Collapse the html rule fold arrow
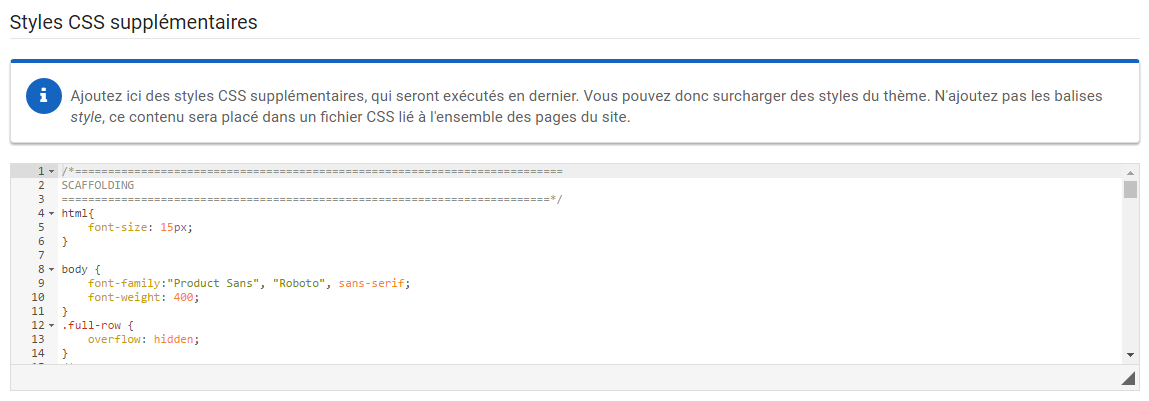The image size is (1149, 401). coord(51,213)
